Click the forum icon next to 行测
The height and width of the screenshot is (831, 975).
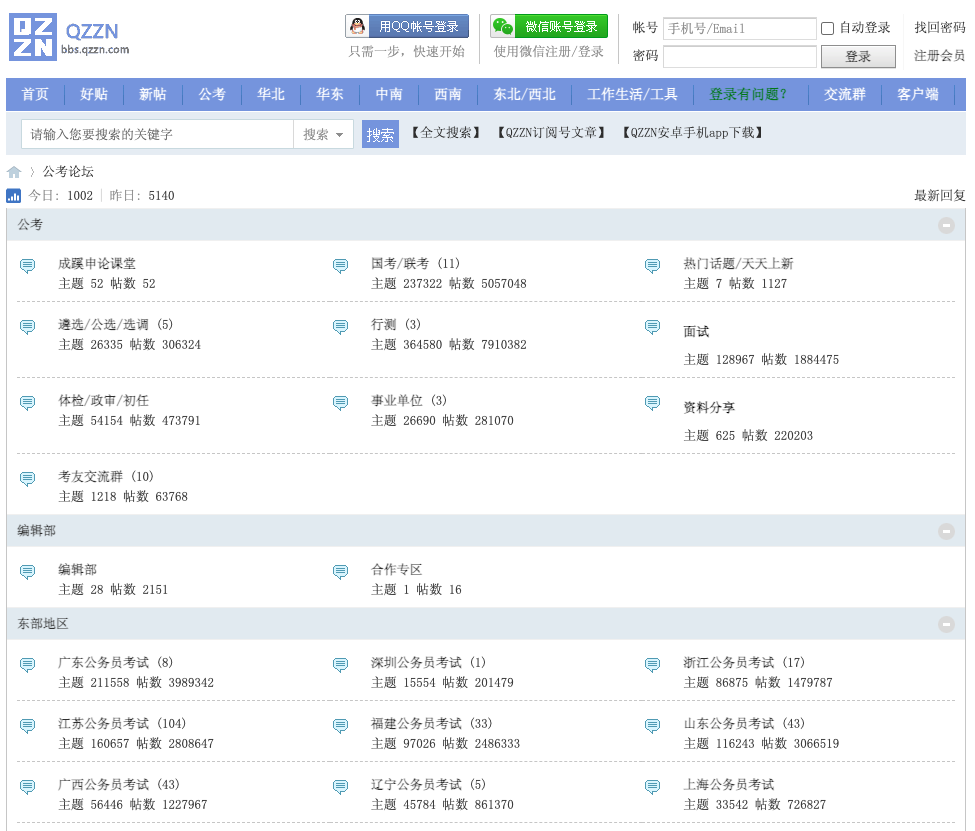(x=340, y=327)
